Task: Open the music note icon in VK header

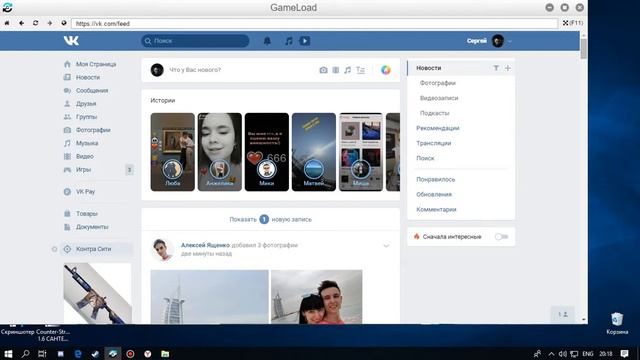Action: (x=289, y=41)
